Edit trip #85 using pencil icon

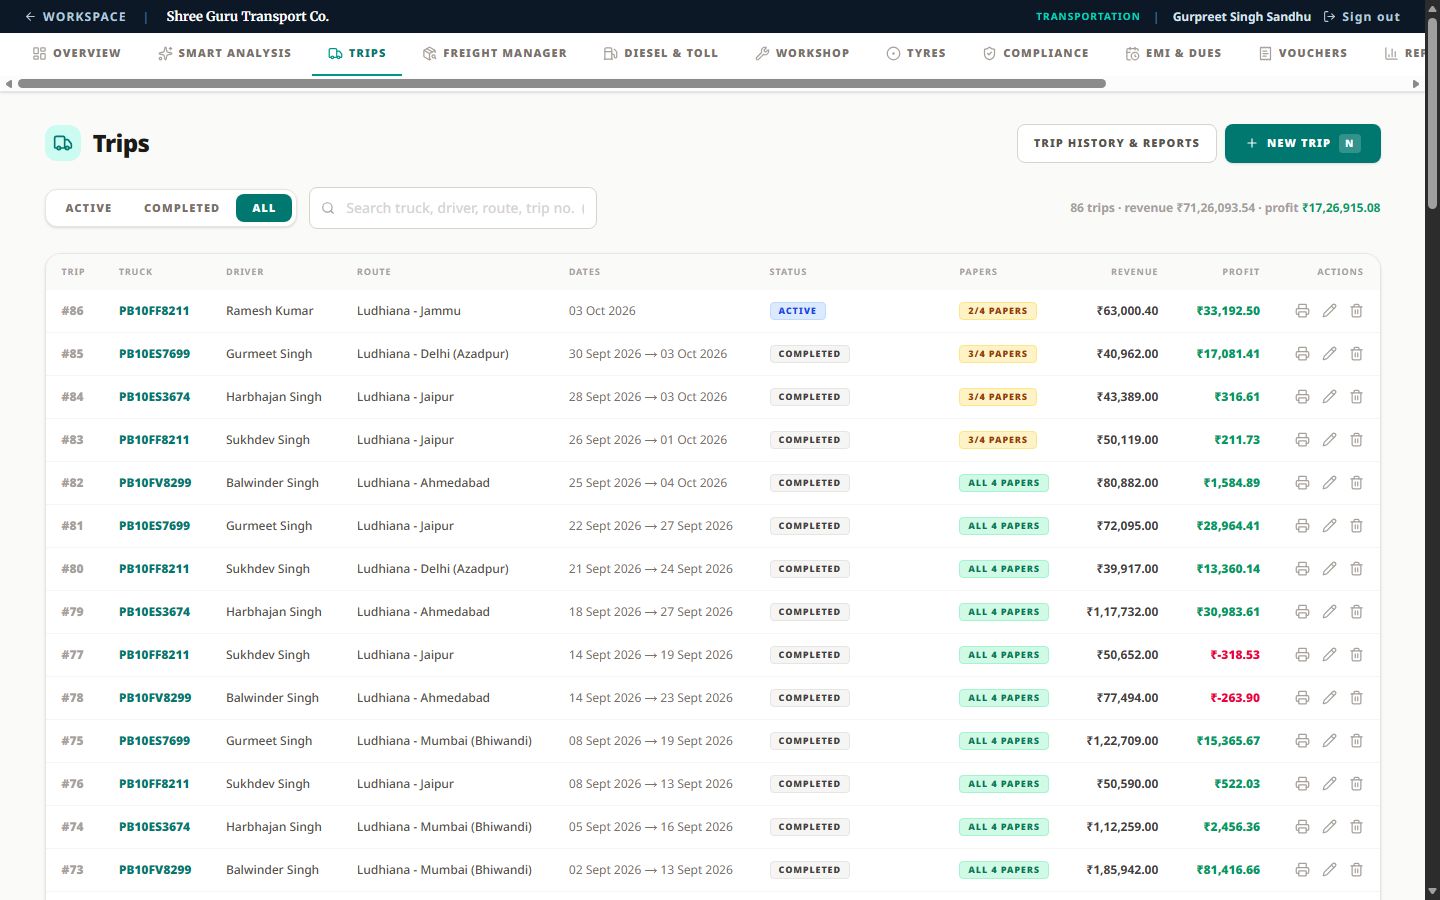coord(1329,354)
